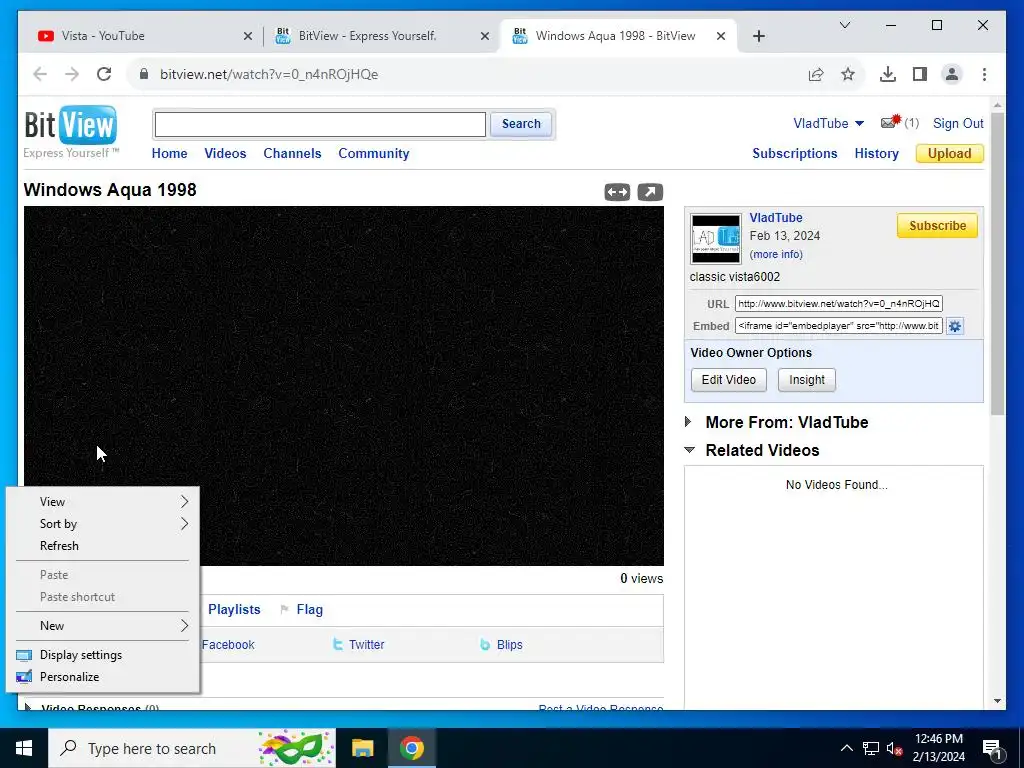The width and height of the screenshot is (1024, 768).
Task: Bookmark this page with the star
Action: (848, 74)
